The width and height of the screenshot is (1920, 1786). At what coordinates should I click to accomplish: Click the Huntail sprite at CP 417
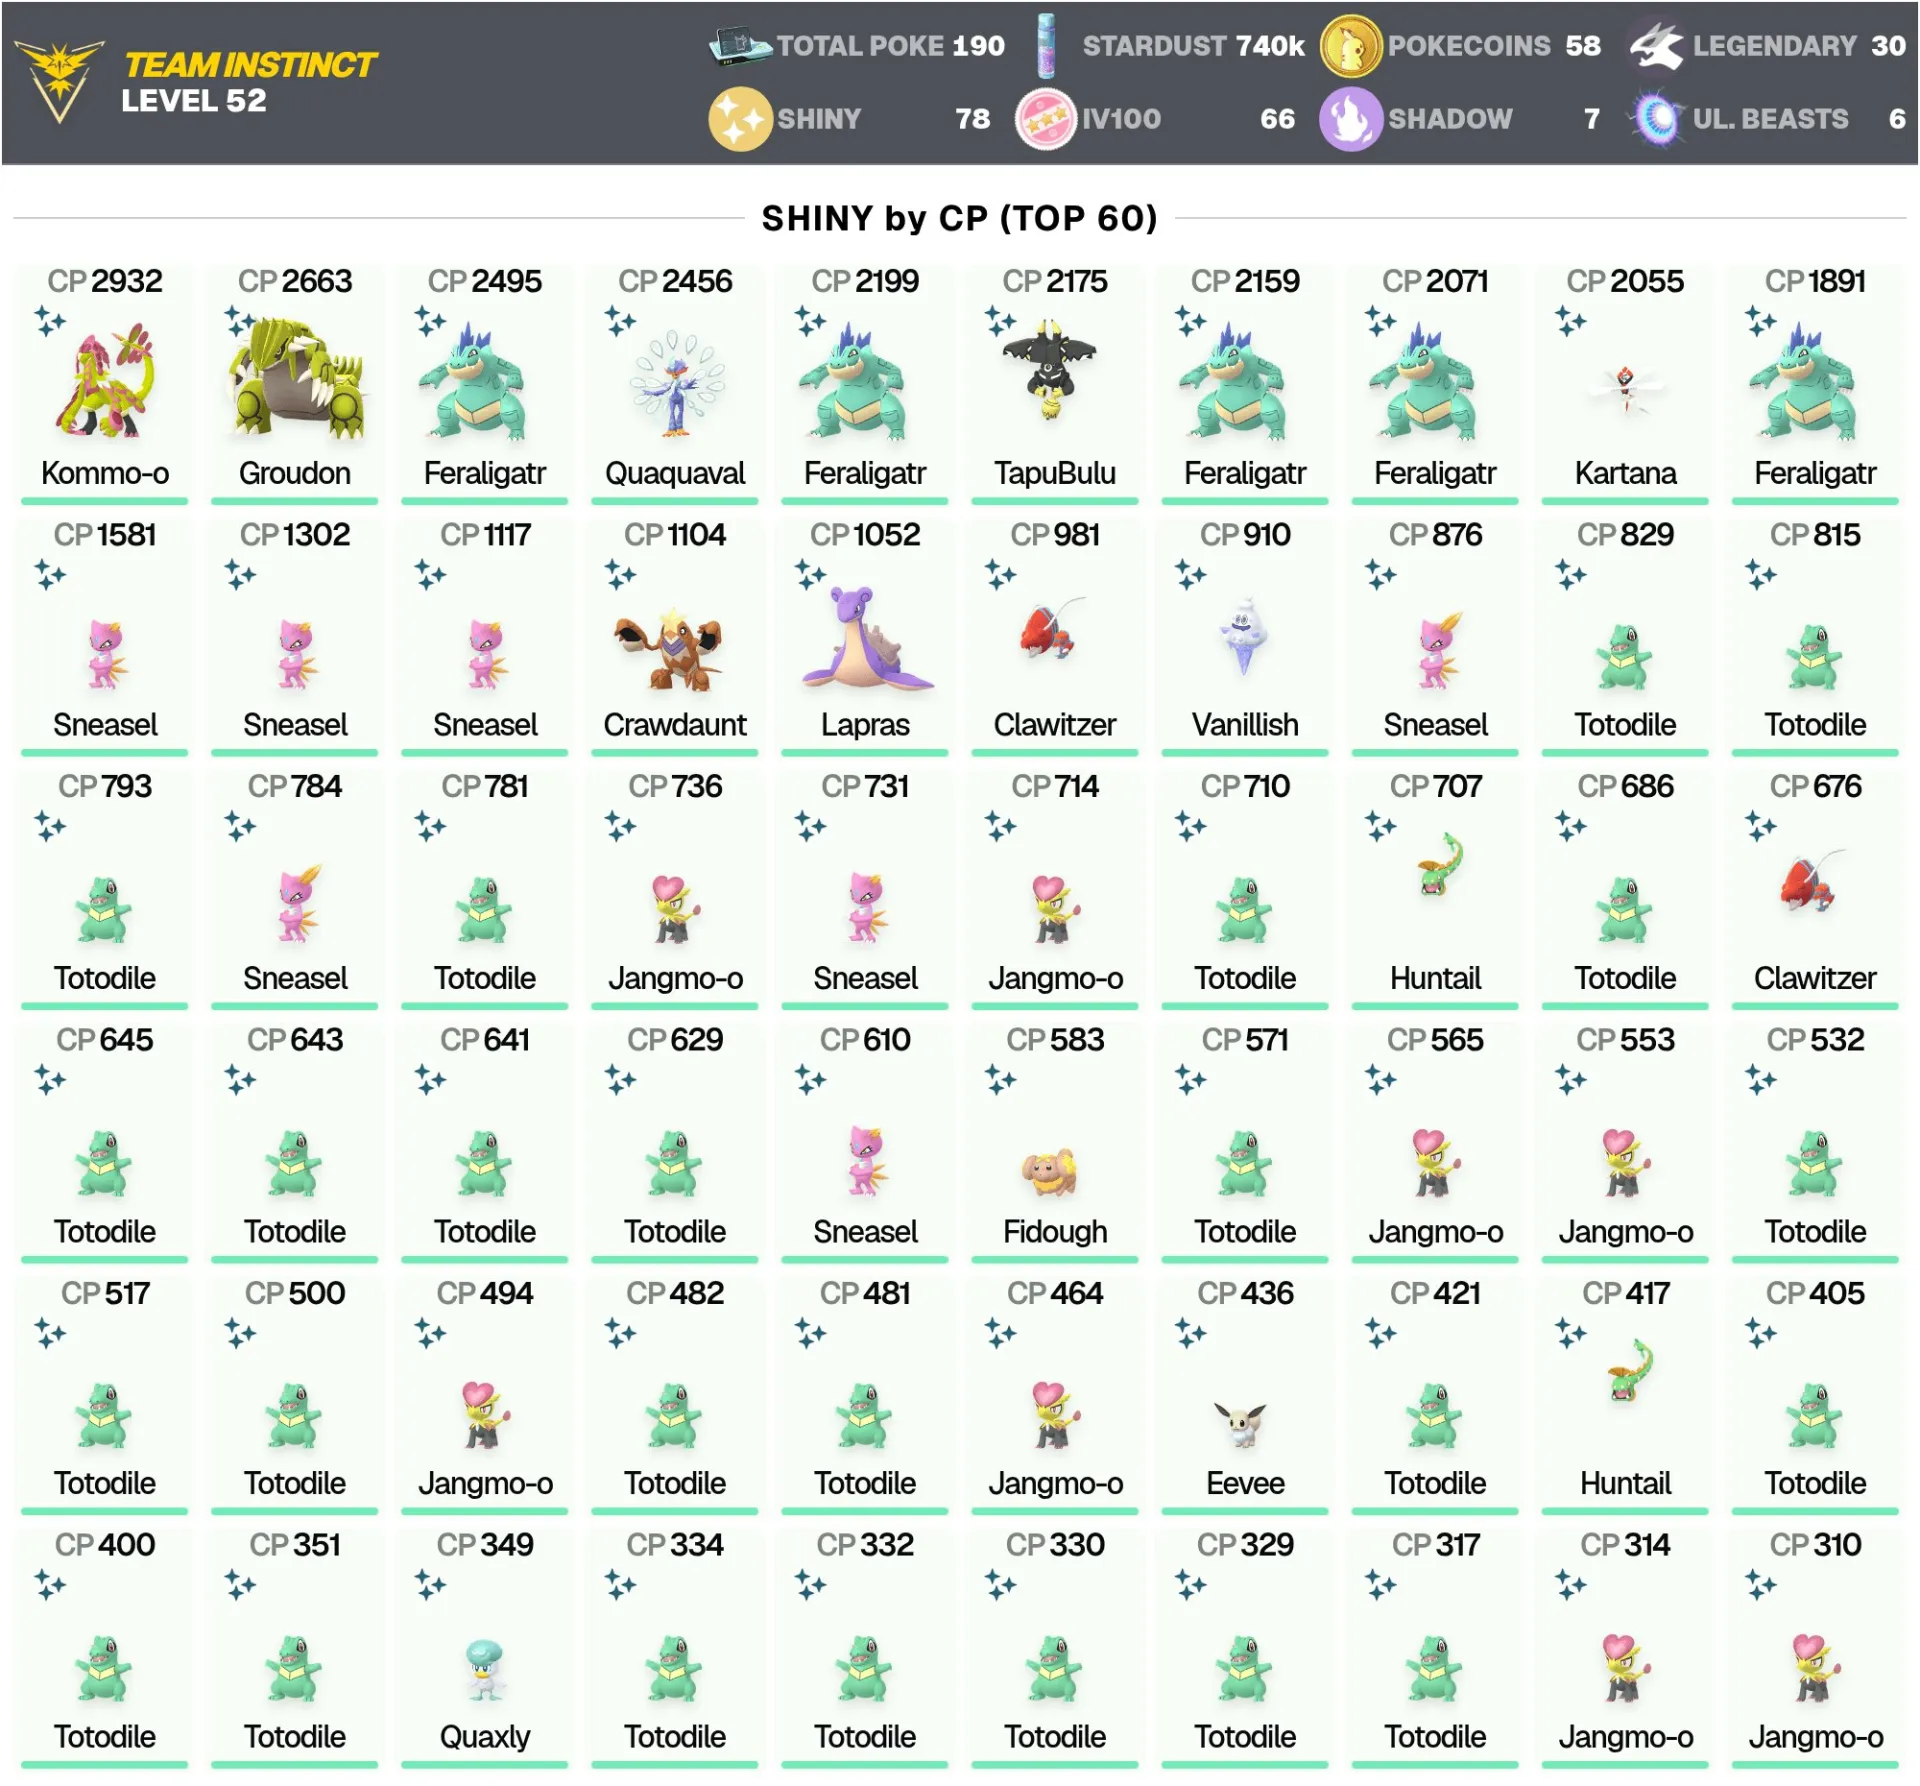point(1630,1372)
